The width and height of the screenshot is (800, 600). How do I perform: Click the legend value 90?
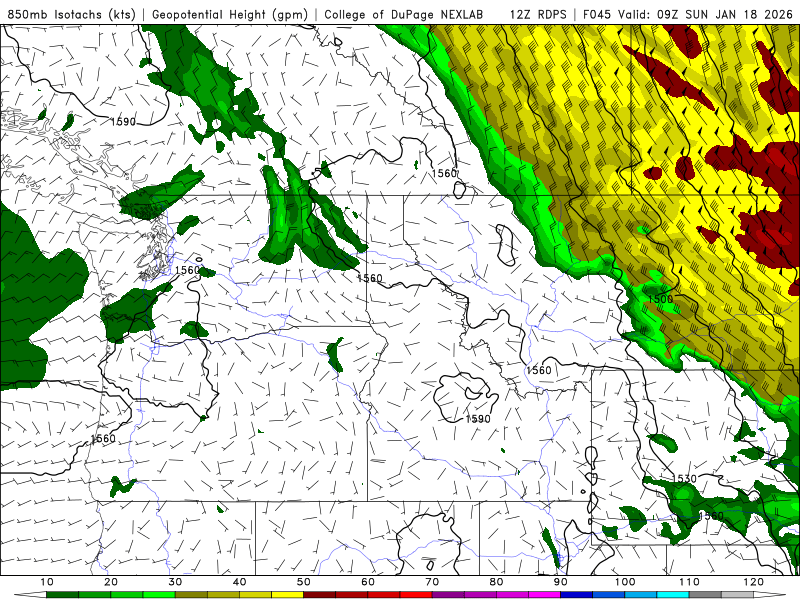(x=561, y=582)
